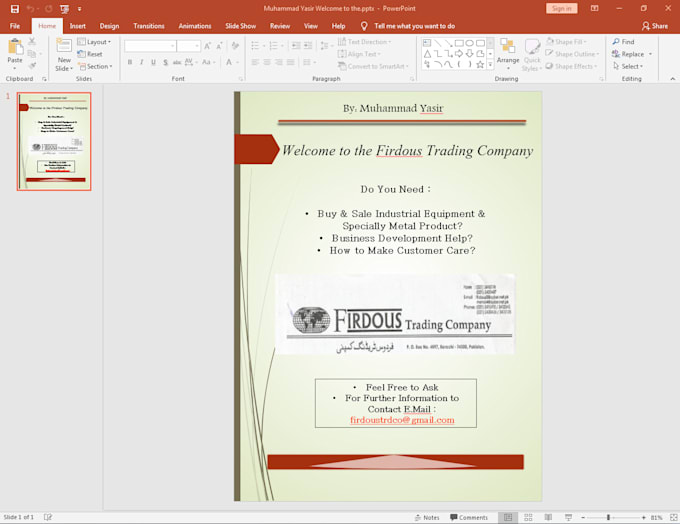Viewport: 680px width, 524px height.
Task: Select the star shape in shapes gallery
Action: (x=480, y=65)
